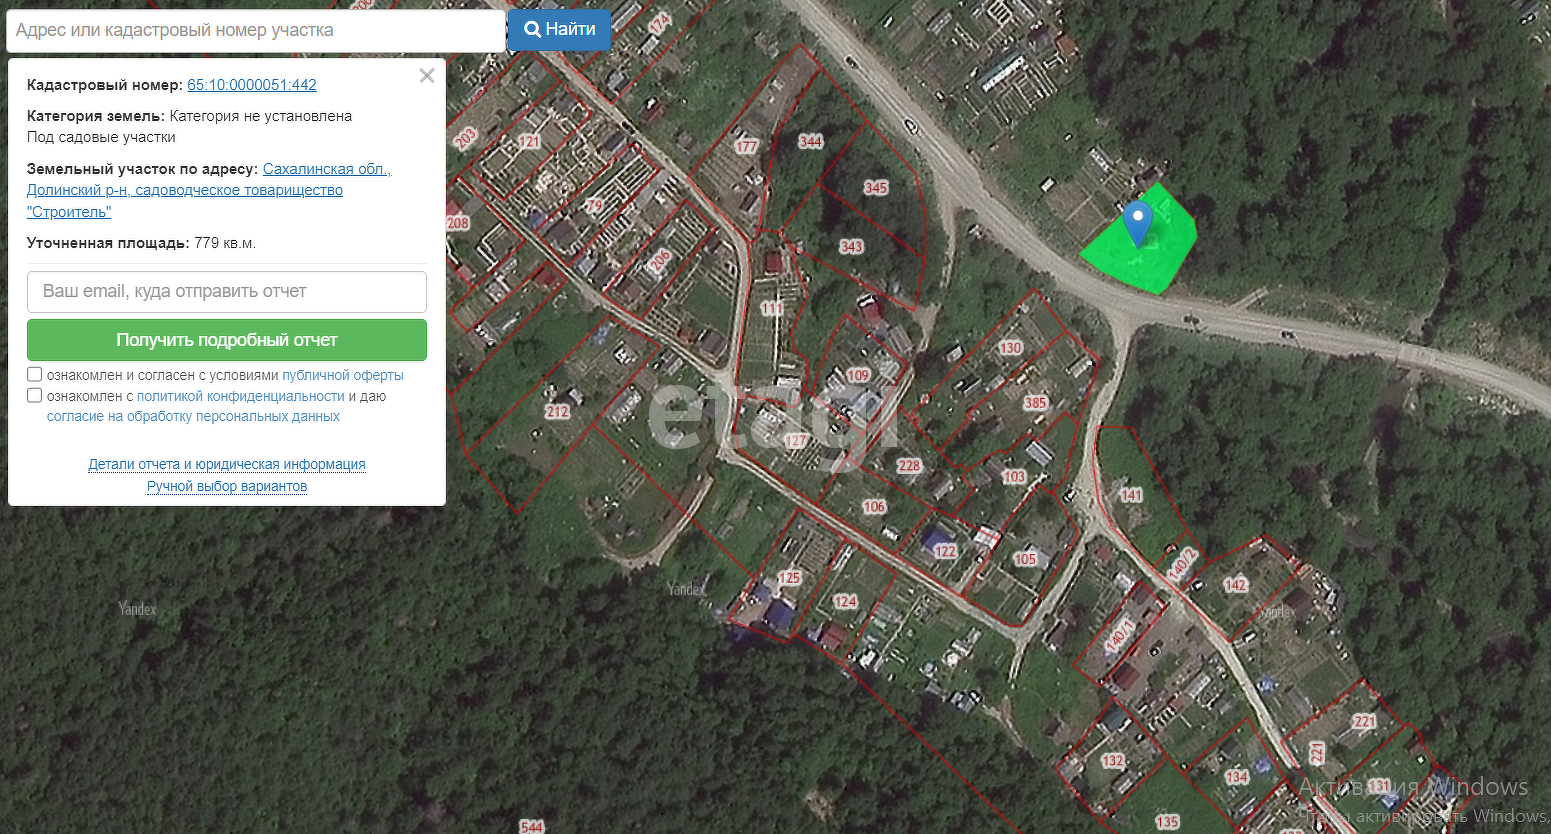Screen dimensions: 1551x834
Task: Tick the privacy policy consent checkbox
Action: tap(35, 396)
